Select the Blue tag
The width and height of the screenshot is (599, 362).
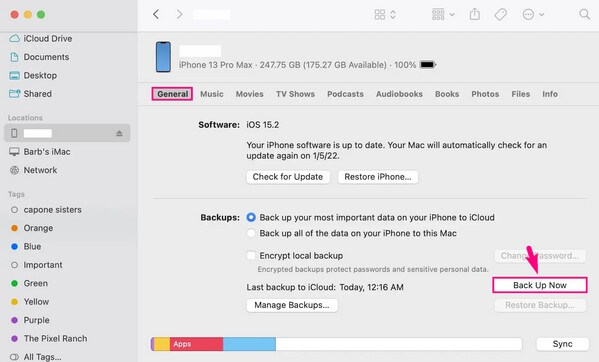[x=26, y=246]
